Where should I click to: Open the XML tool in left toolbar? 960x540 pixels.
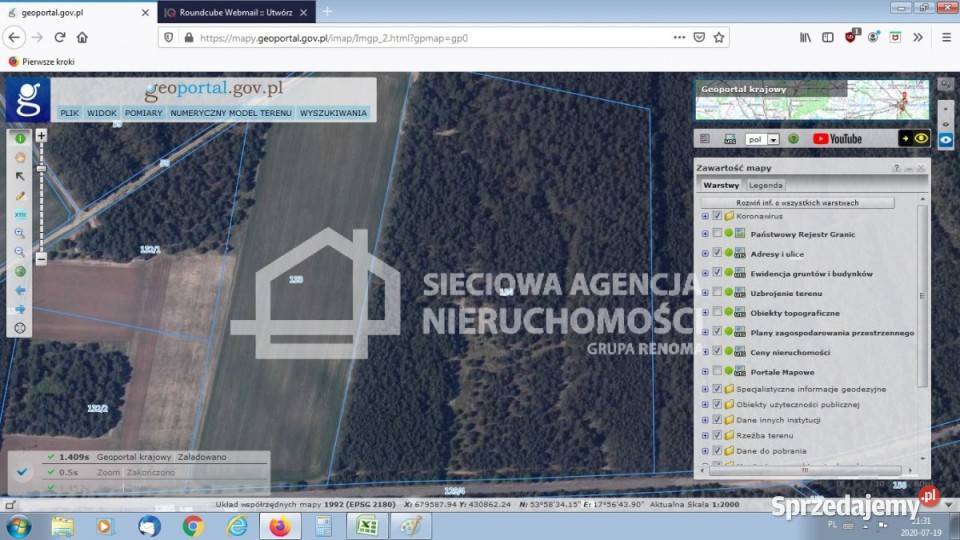pos(20,215)
